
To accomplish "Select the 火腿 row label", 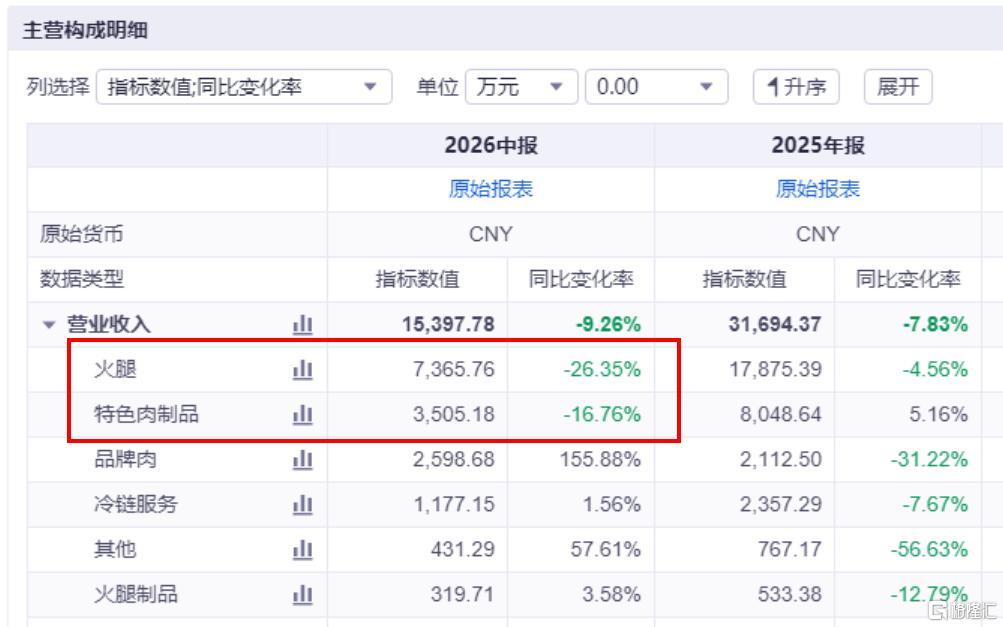I will coord(115,370).
